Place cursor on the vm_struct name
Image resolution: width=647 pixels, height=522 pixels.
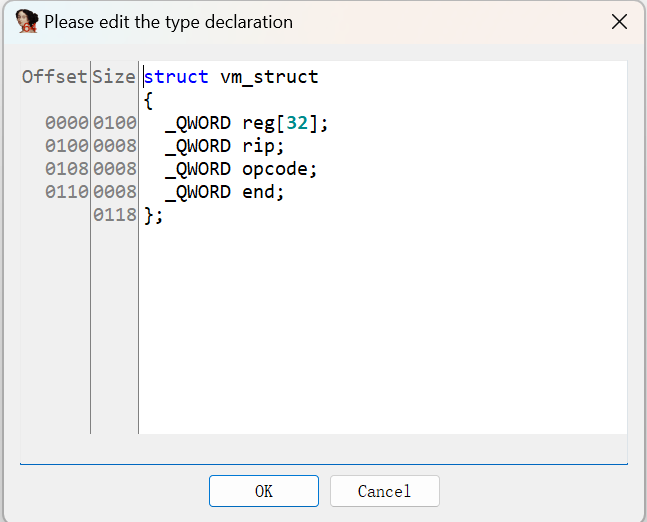click(x=269, y=77)
